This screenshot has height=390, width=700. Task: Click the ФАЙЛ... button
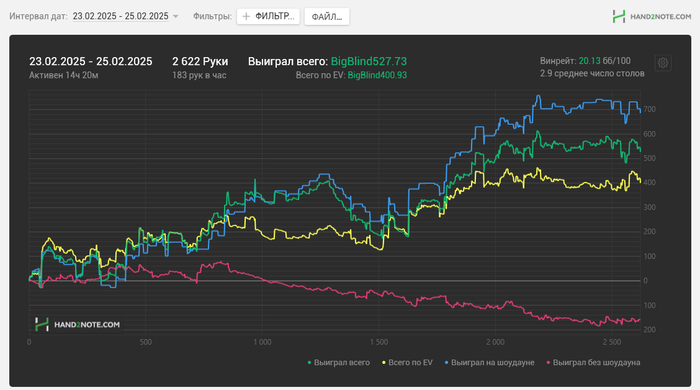coord(327,17)
